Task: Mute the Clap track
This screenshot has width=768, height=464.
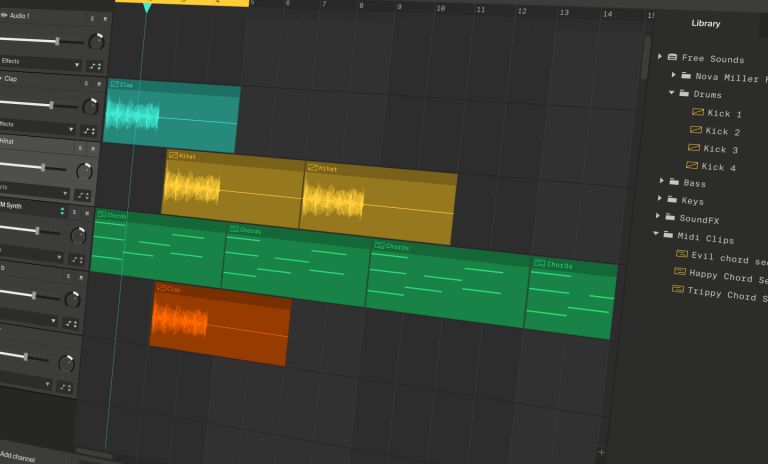Action: coord(98,84)
